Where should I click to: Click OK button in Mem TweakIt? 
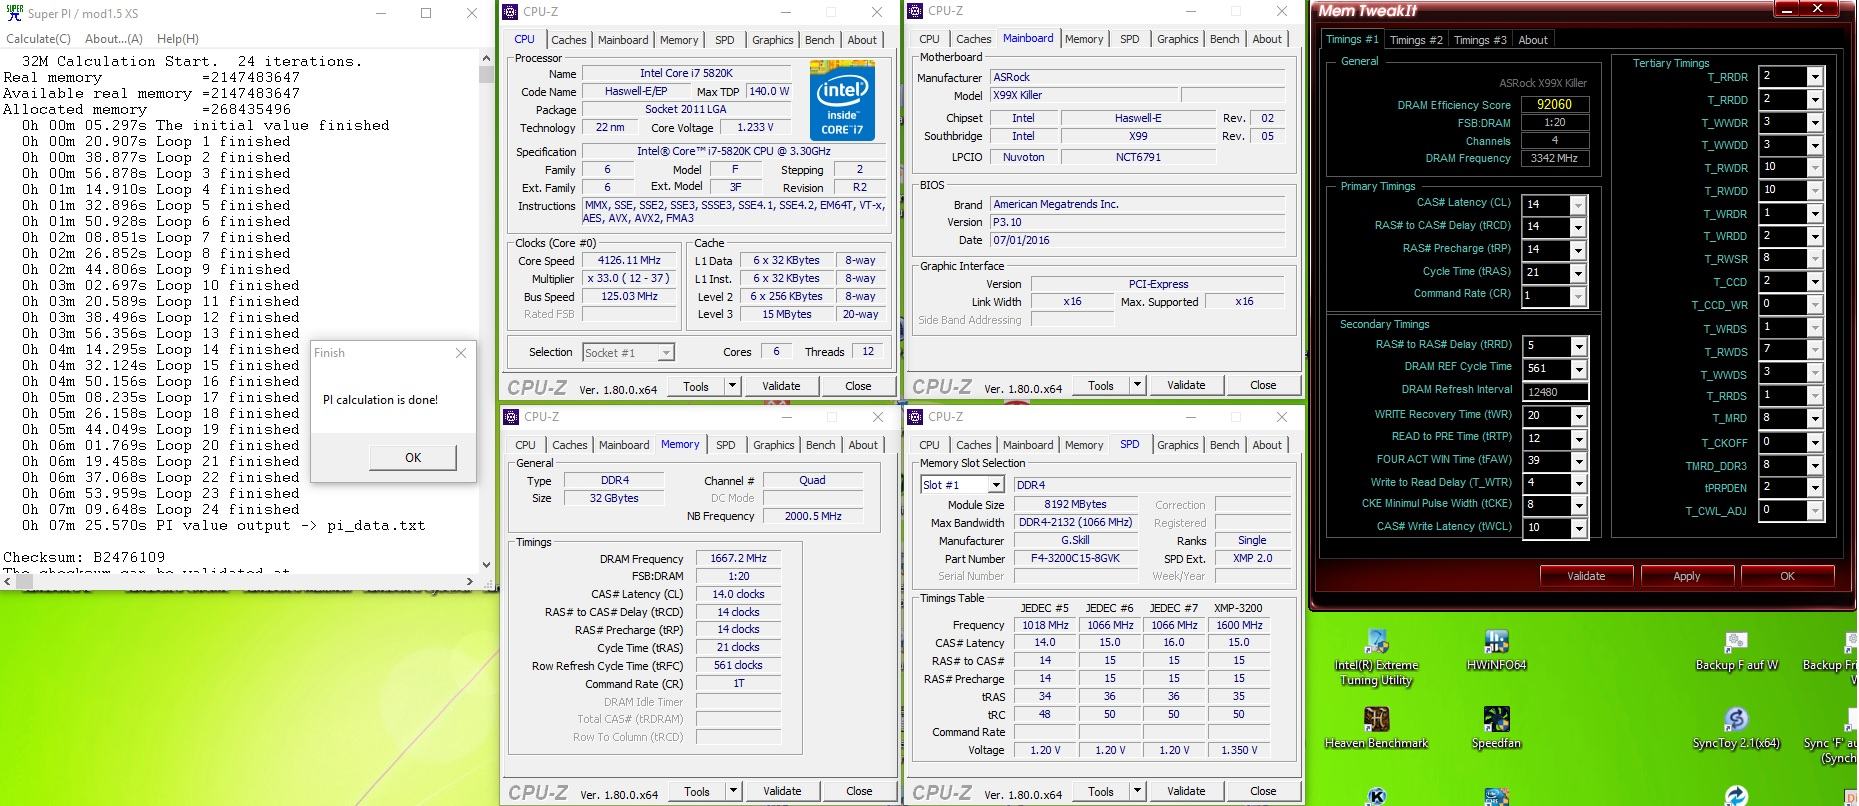point(1788,576)
